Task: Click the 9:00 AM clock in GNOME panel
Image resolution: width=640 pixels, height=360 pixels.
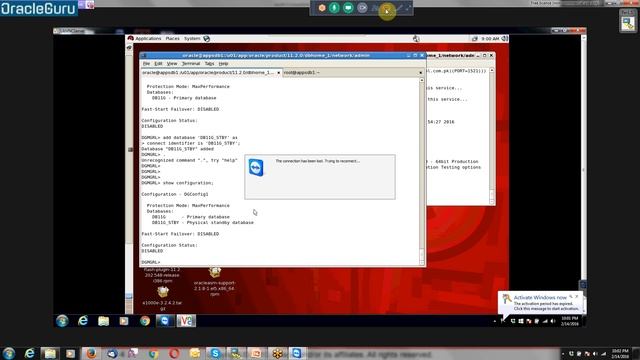Action: (490, 39)
